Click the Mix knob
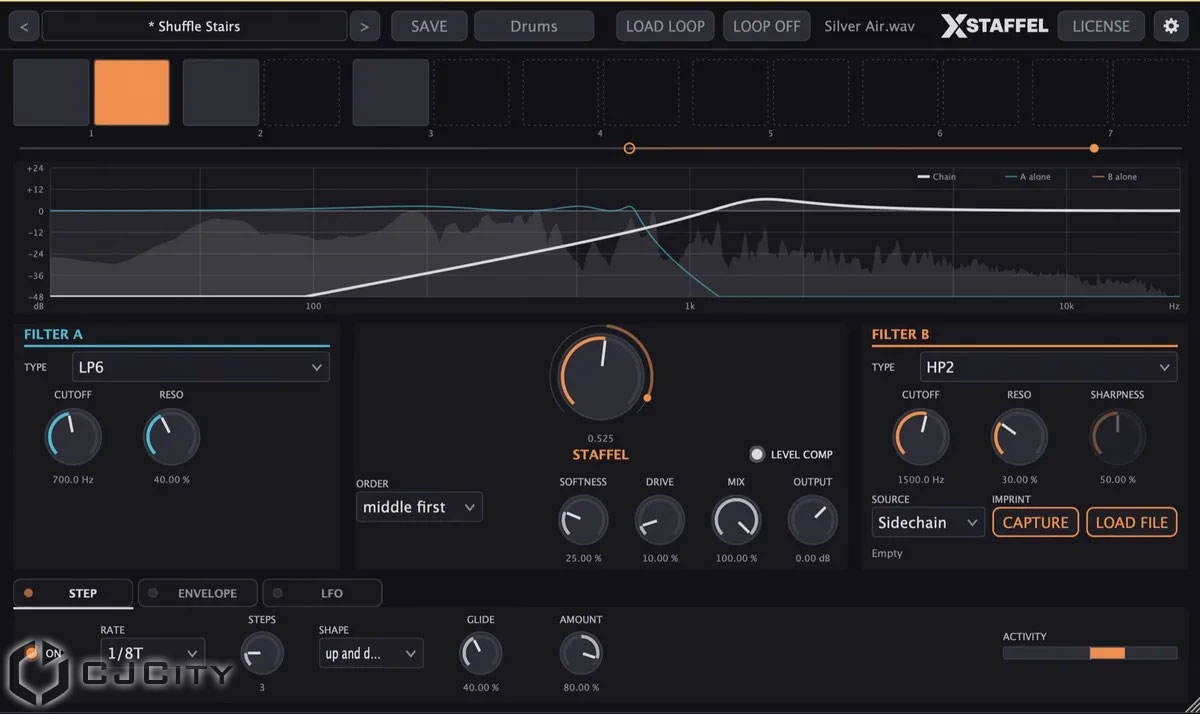 (736, 520)
